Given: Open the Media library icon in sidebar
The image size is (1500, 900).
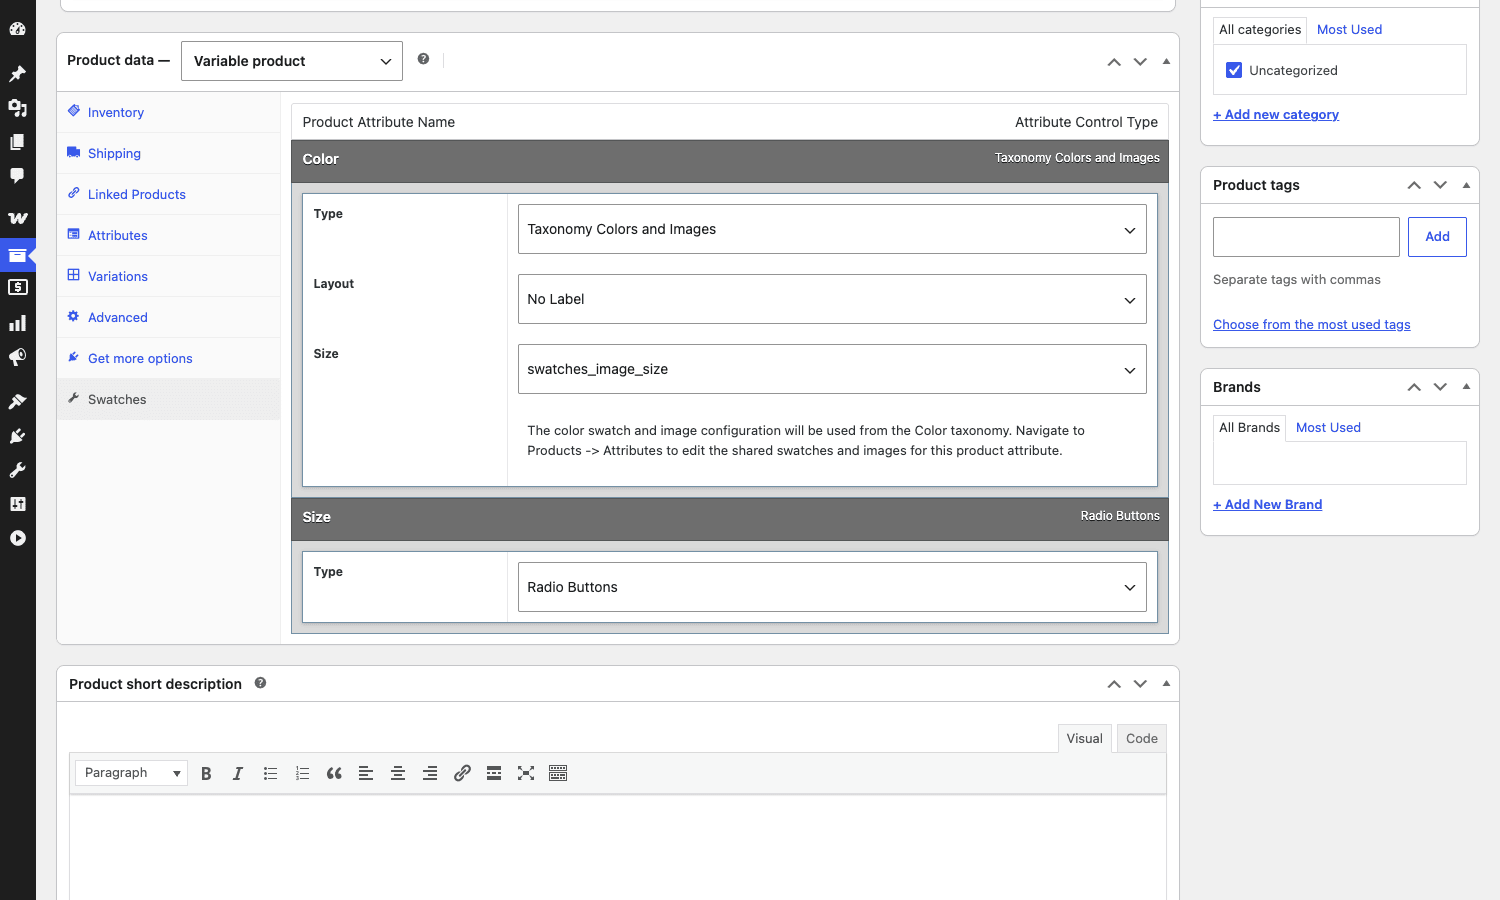Looking at the screenshot, I should 17,108.
